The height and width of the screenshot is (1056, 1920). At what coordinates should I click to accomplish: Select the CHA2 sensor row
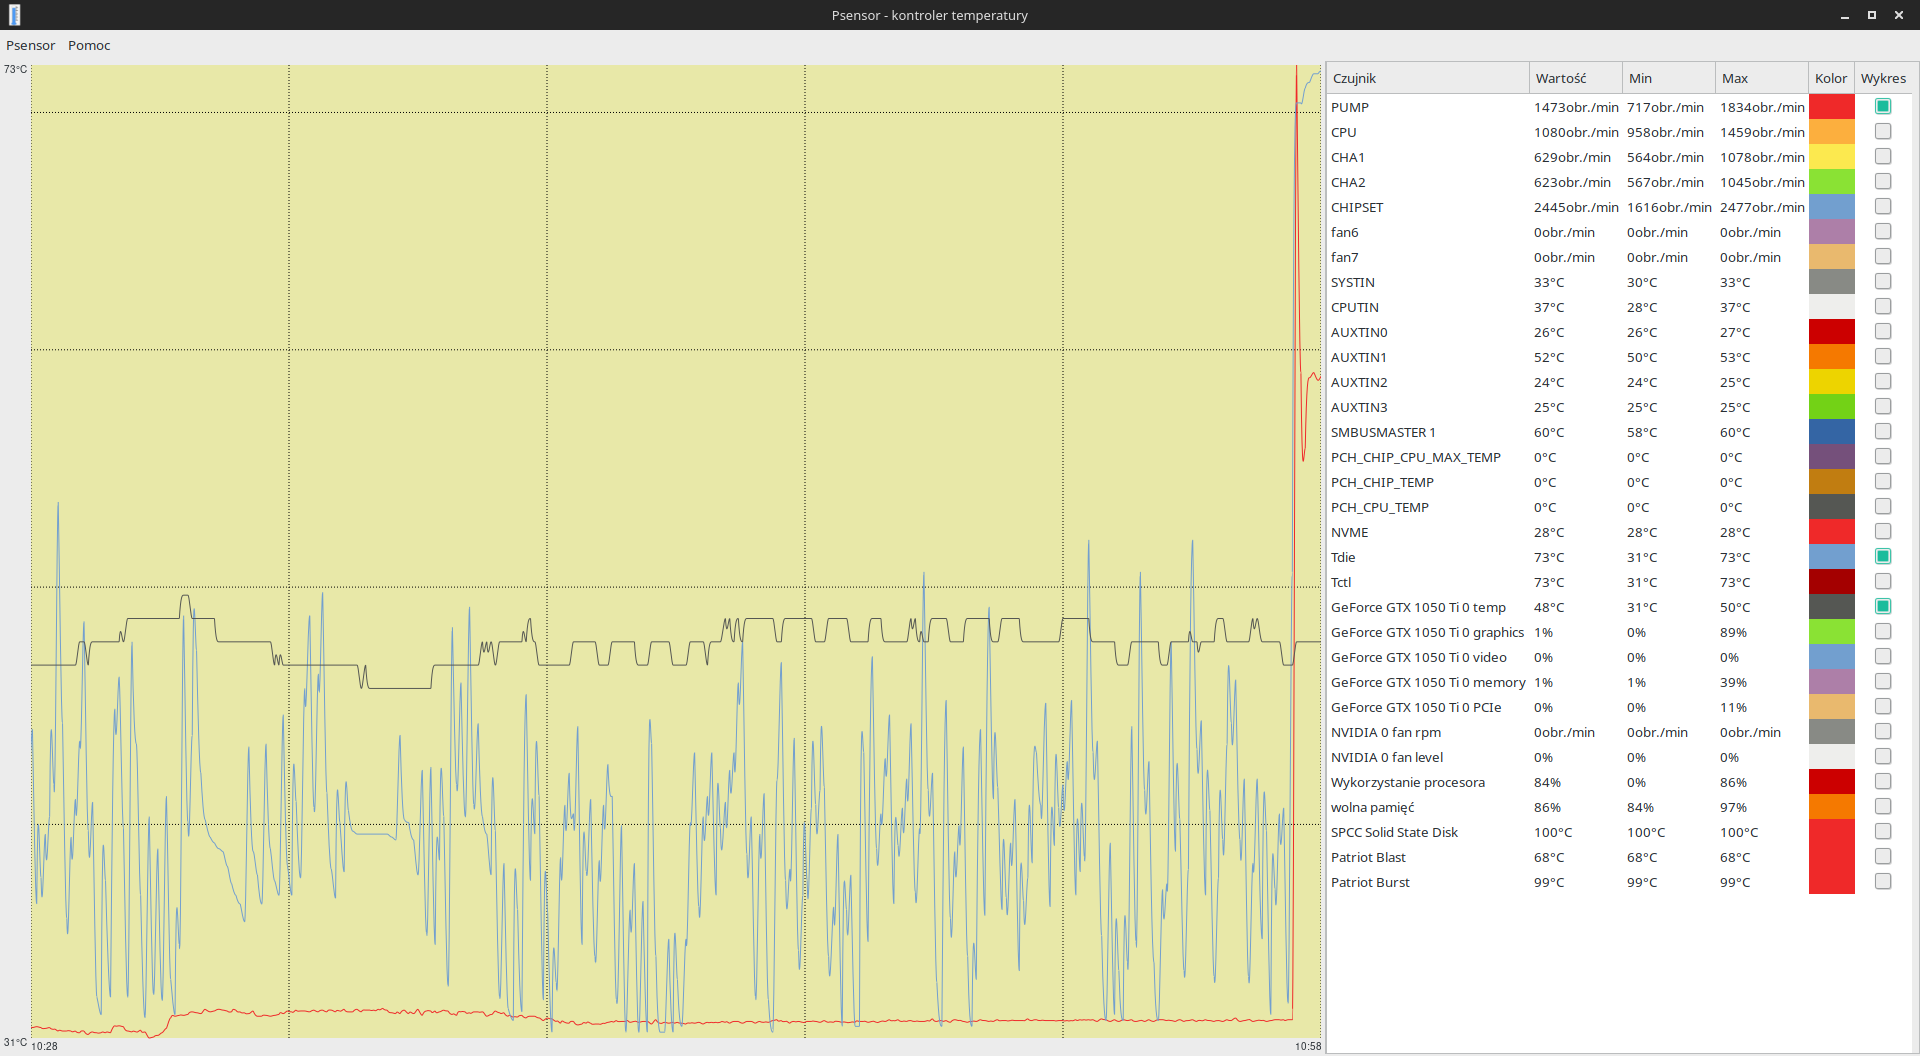[x=1620, y=182]
